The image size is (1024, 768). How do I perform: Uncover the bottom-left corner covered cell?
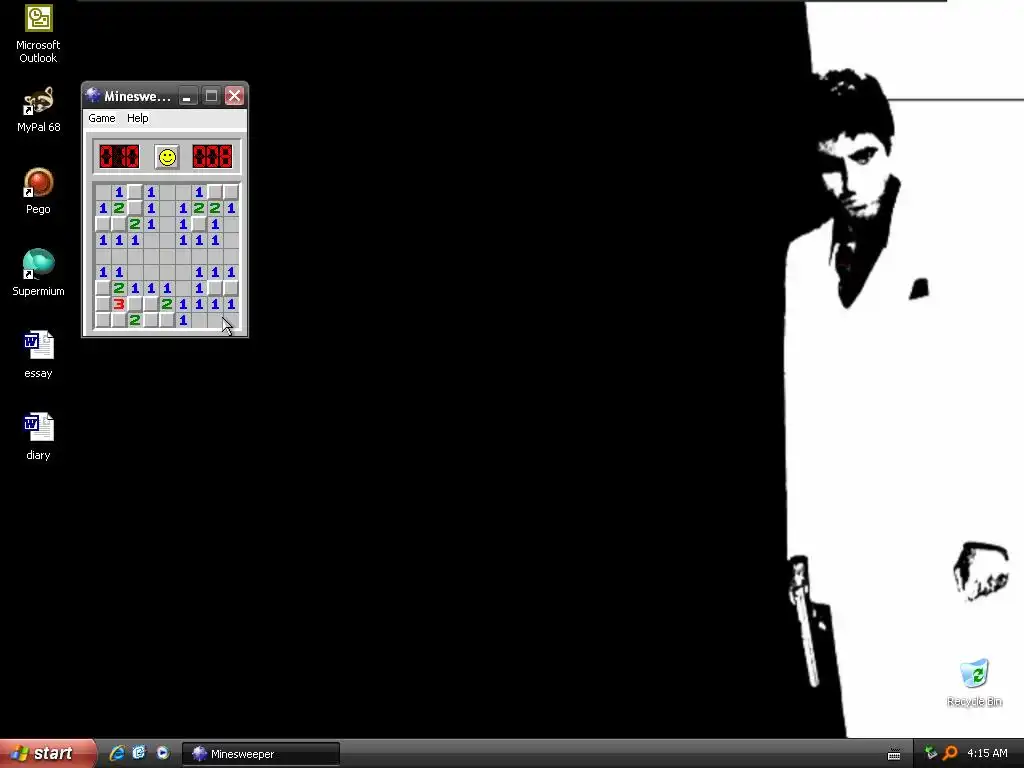pos(103,320)
